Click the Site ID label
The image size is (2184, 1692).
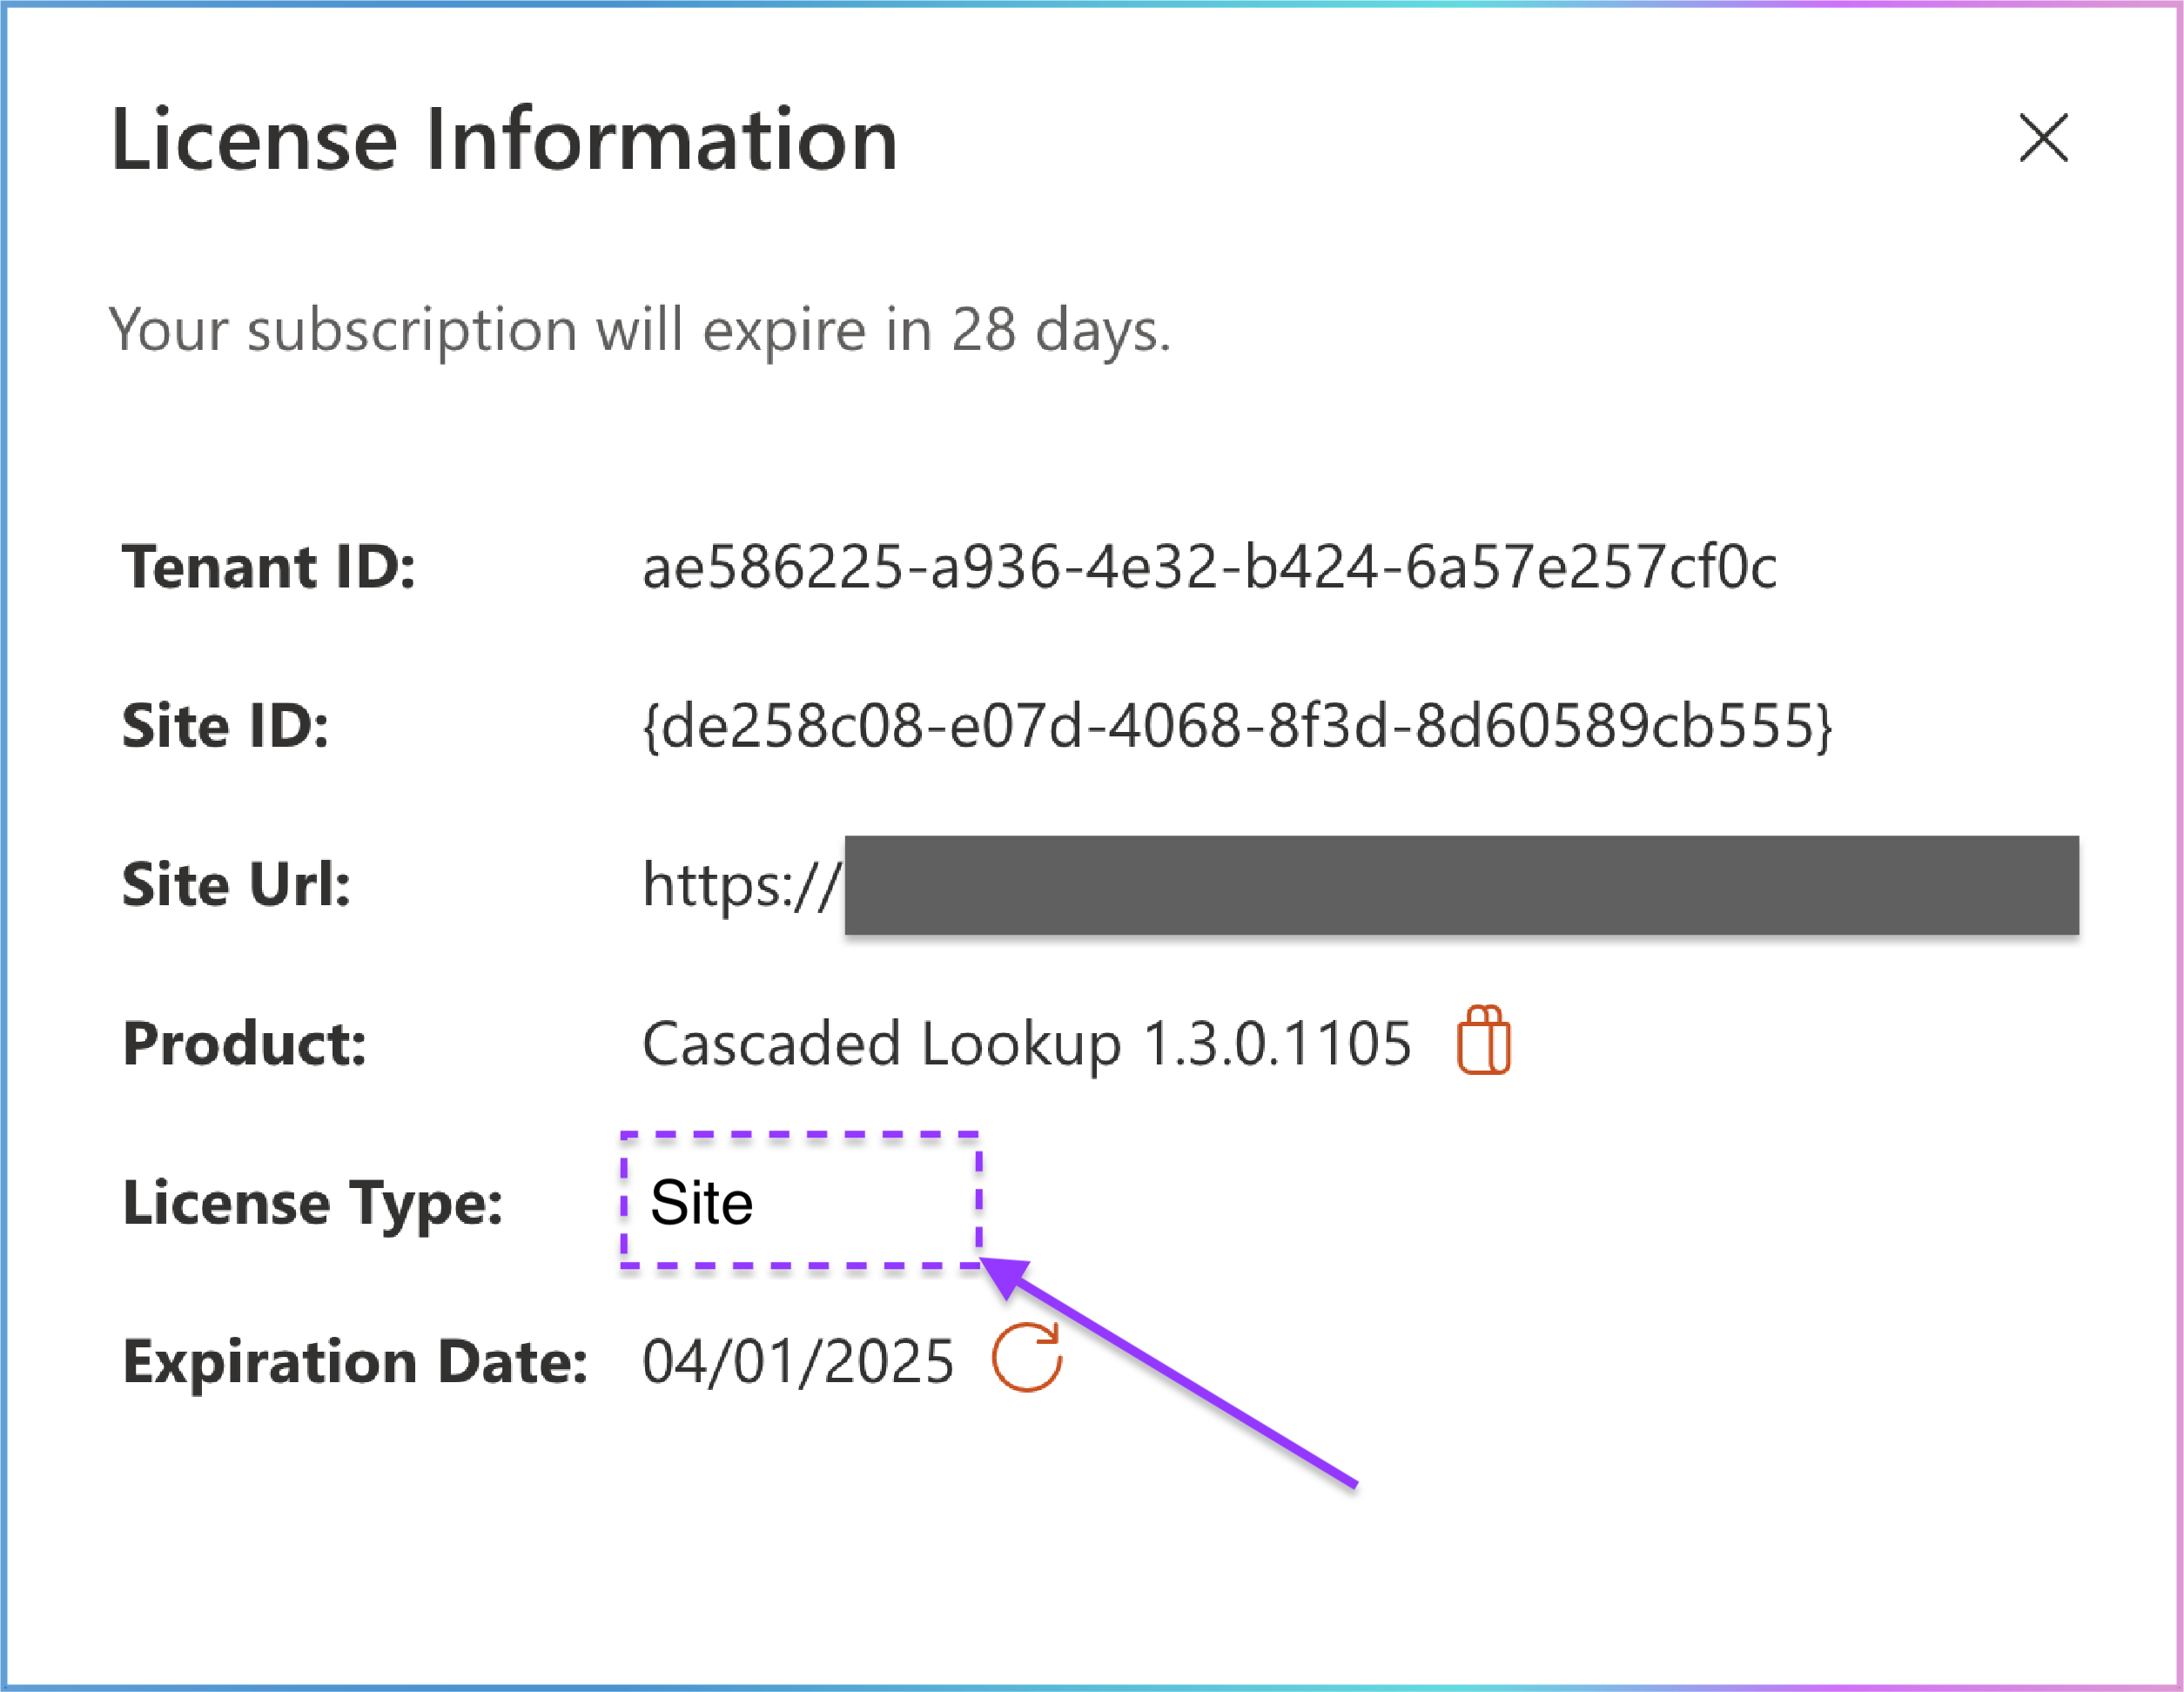click(x=225, y=726)
